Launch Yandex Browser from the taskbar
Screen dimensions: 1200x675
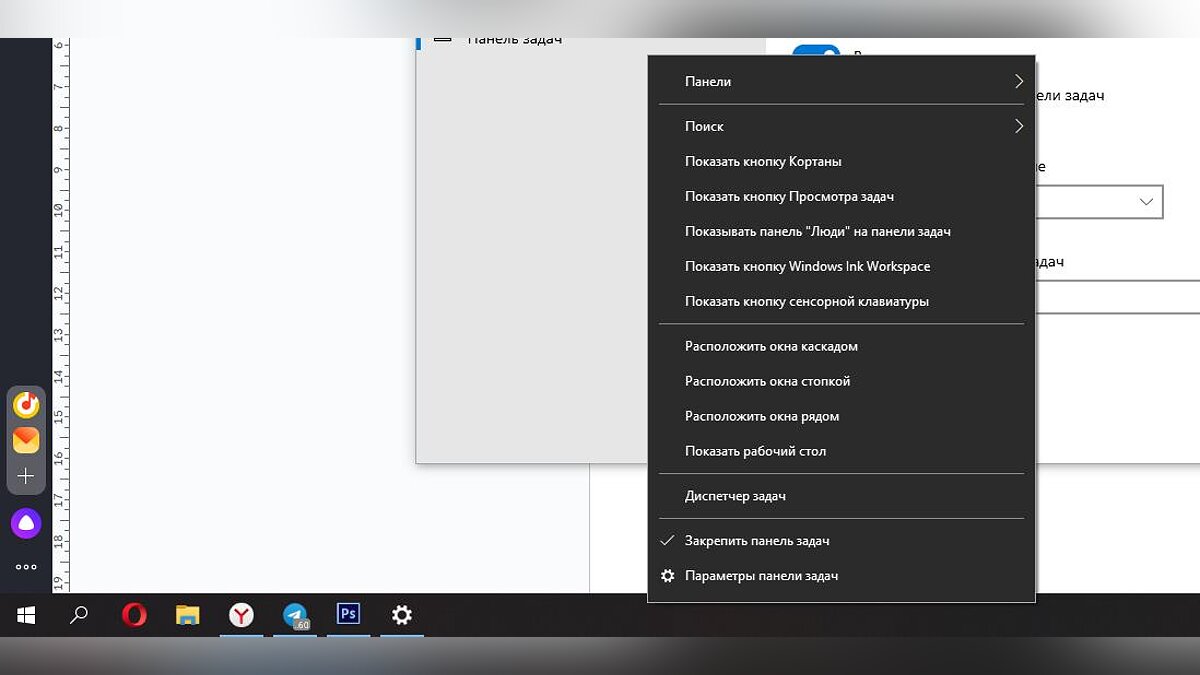point(241,615)
